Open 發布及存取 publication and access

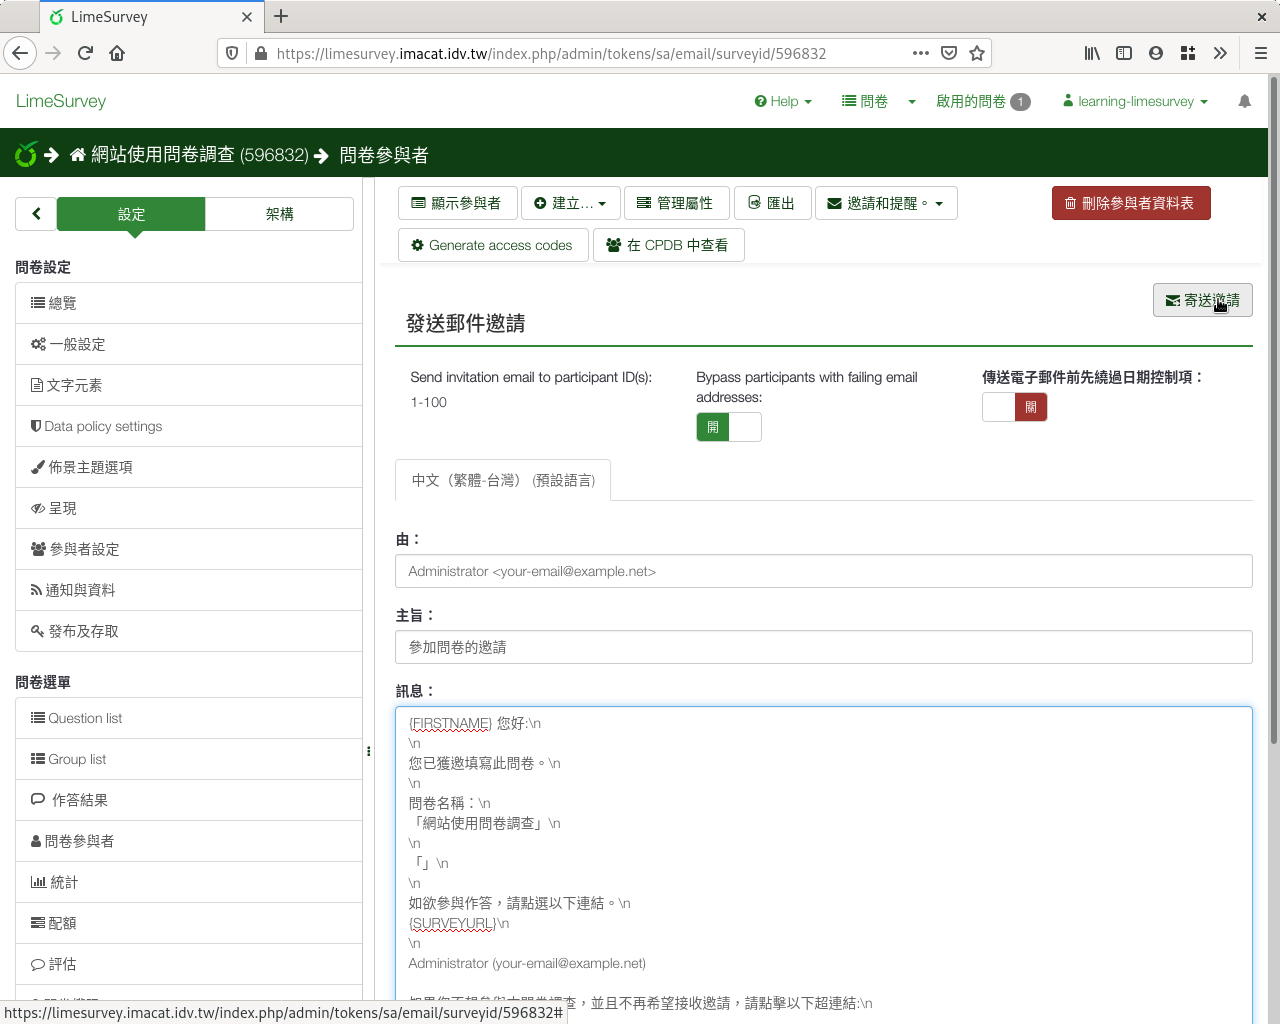click(189, 631)
